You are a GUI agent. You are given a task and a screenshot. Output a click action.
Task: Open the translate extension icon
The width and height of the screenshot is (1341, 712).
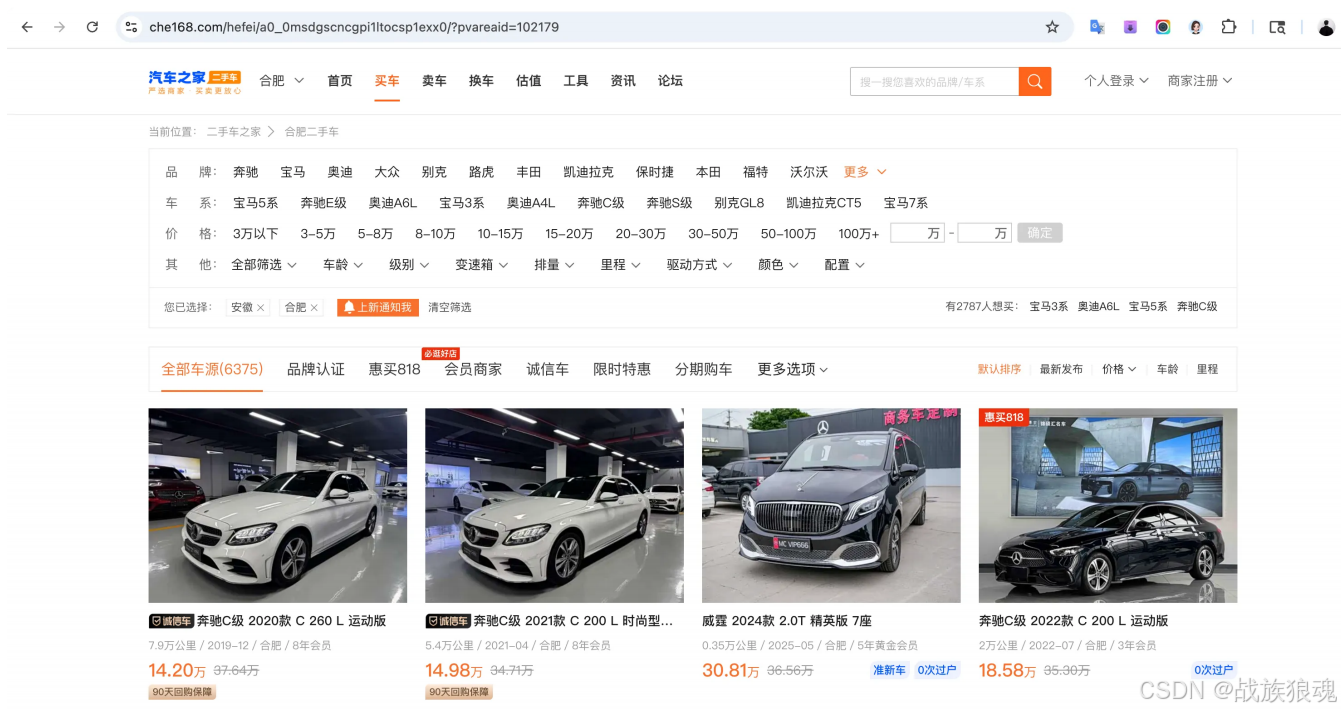(x=1097, y=27)
